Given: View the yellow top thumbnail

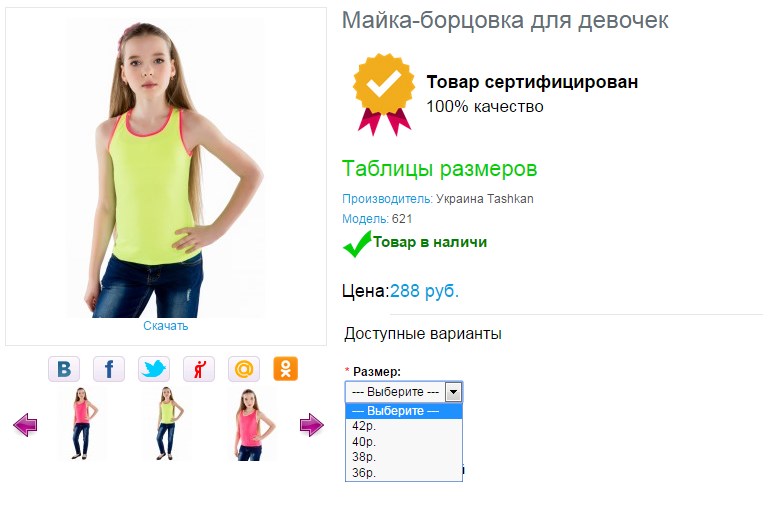Looking at the screenshot, I should click(168, 424).
